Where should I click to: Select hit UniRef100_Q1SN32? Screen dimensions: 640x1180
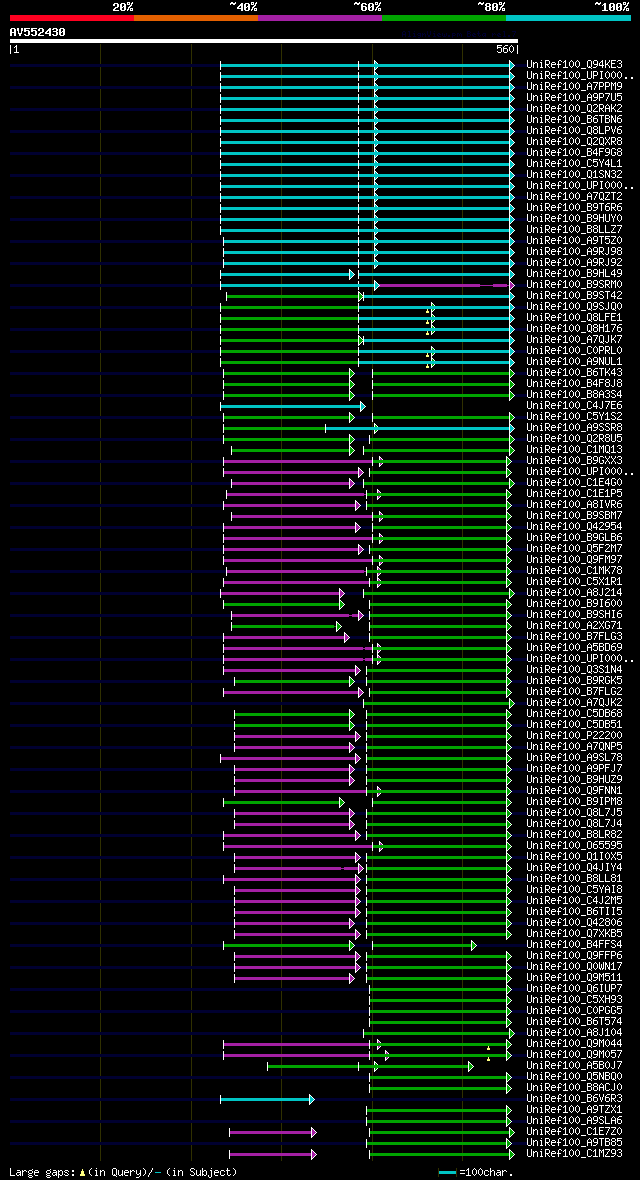pos(574,175)
